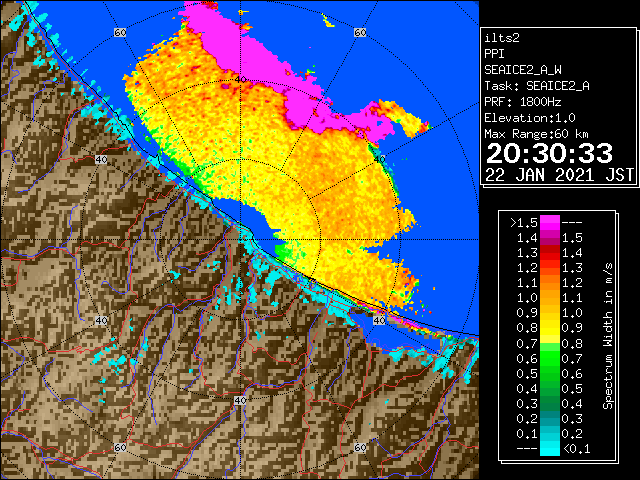This screenshot has width=640, height=480.
Task: Click the '>1.5' legend label
Action: [x=524, y=223]
